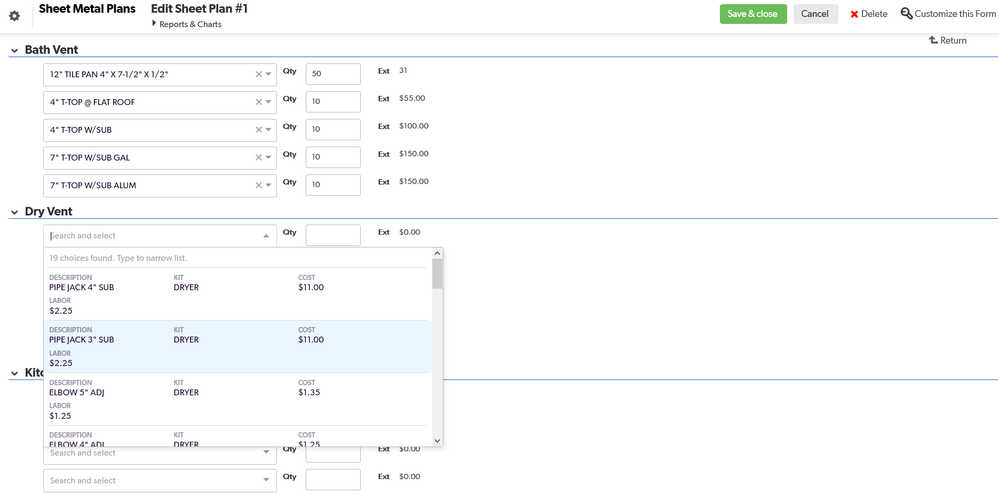This screenshot has width=999, height=495.
Task: Click Qty field with 50
Action: [333, 74]
